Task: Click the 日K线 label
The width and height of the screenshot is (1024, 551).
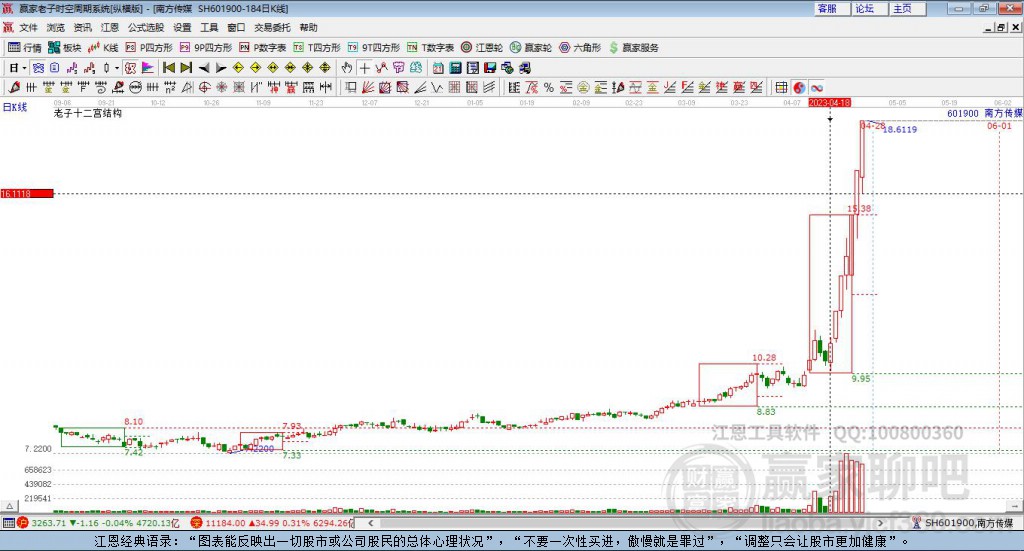Action: (15, 107)
